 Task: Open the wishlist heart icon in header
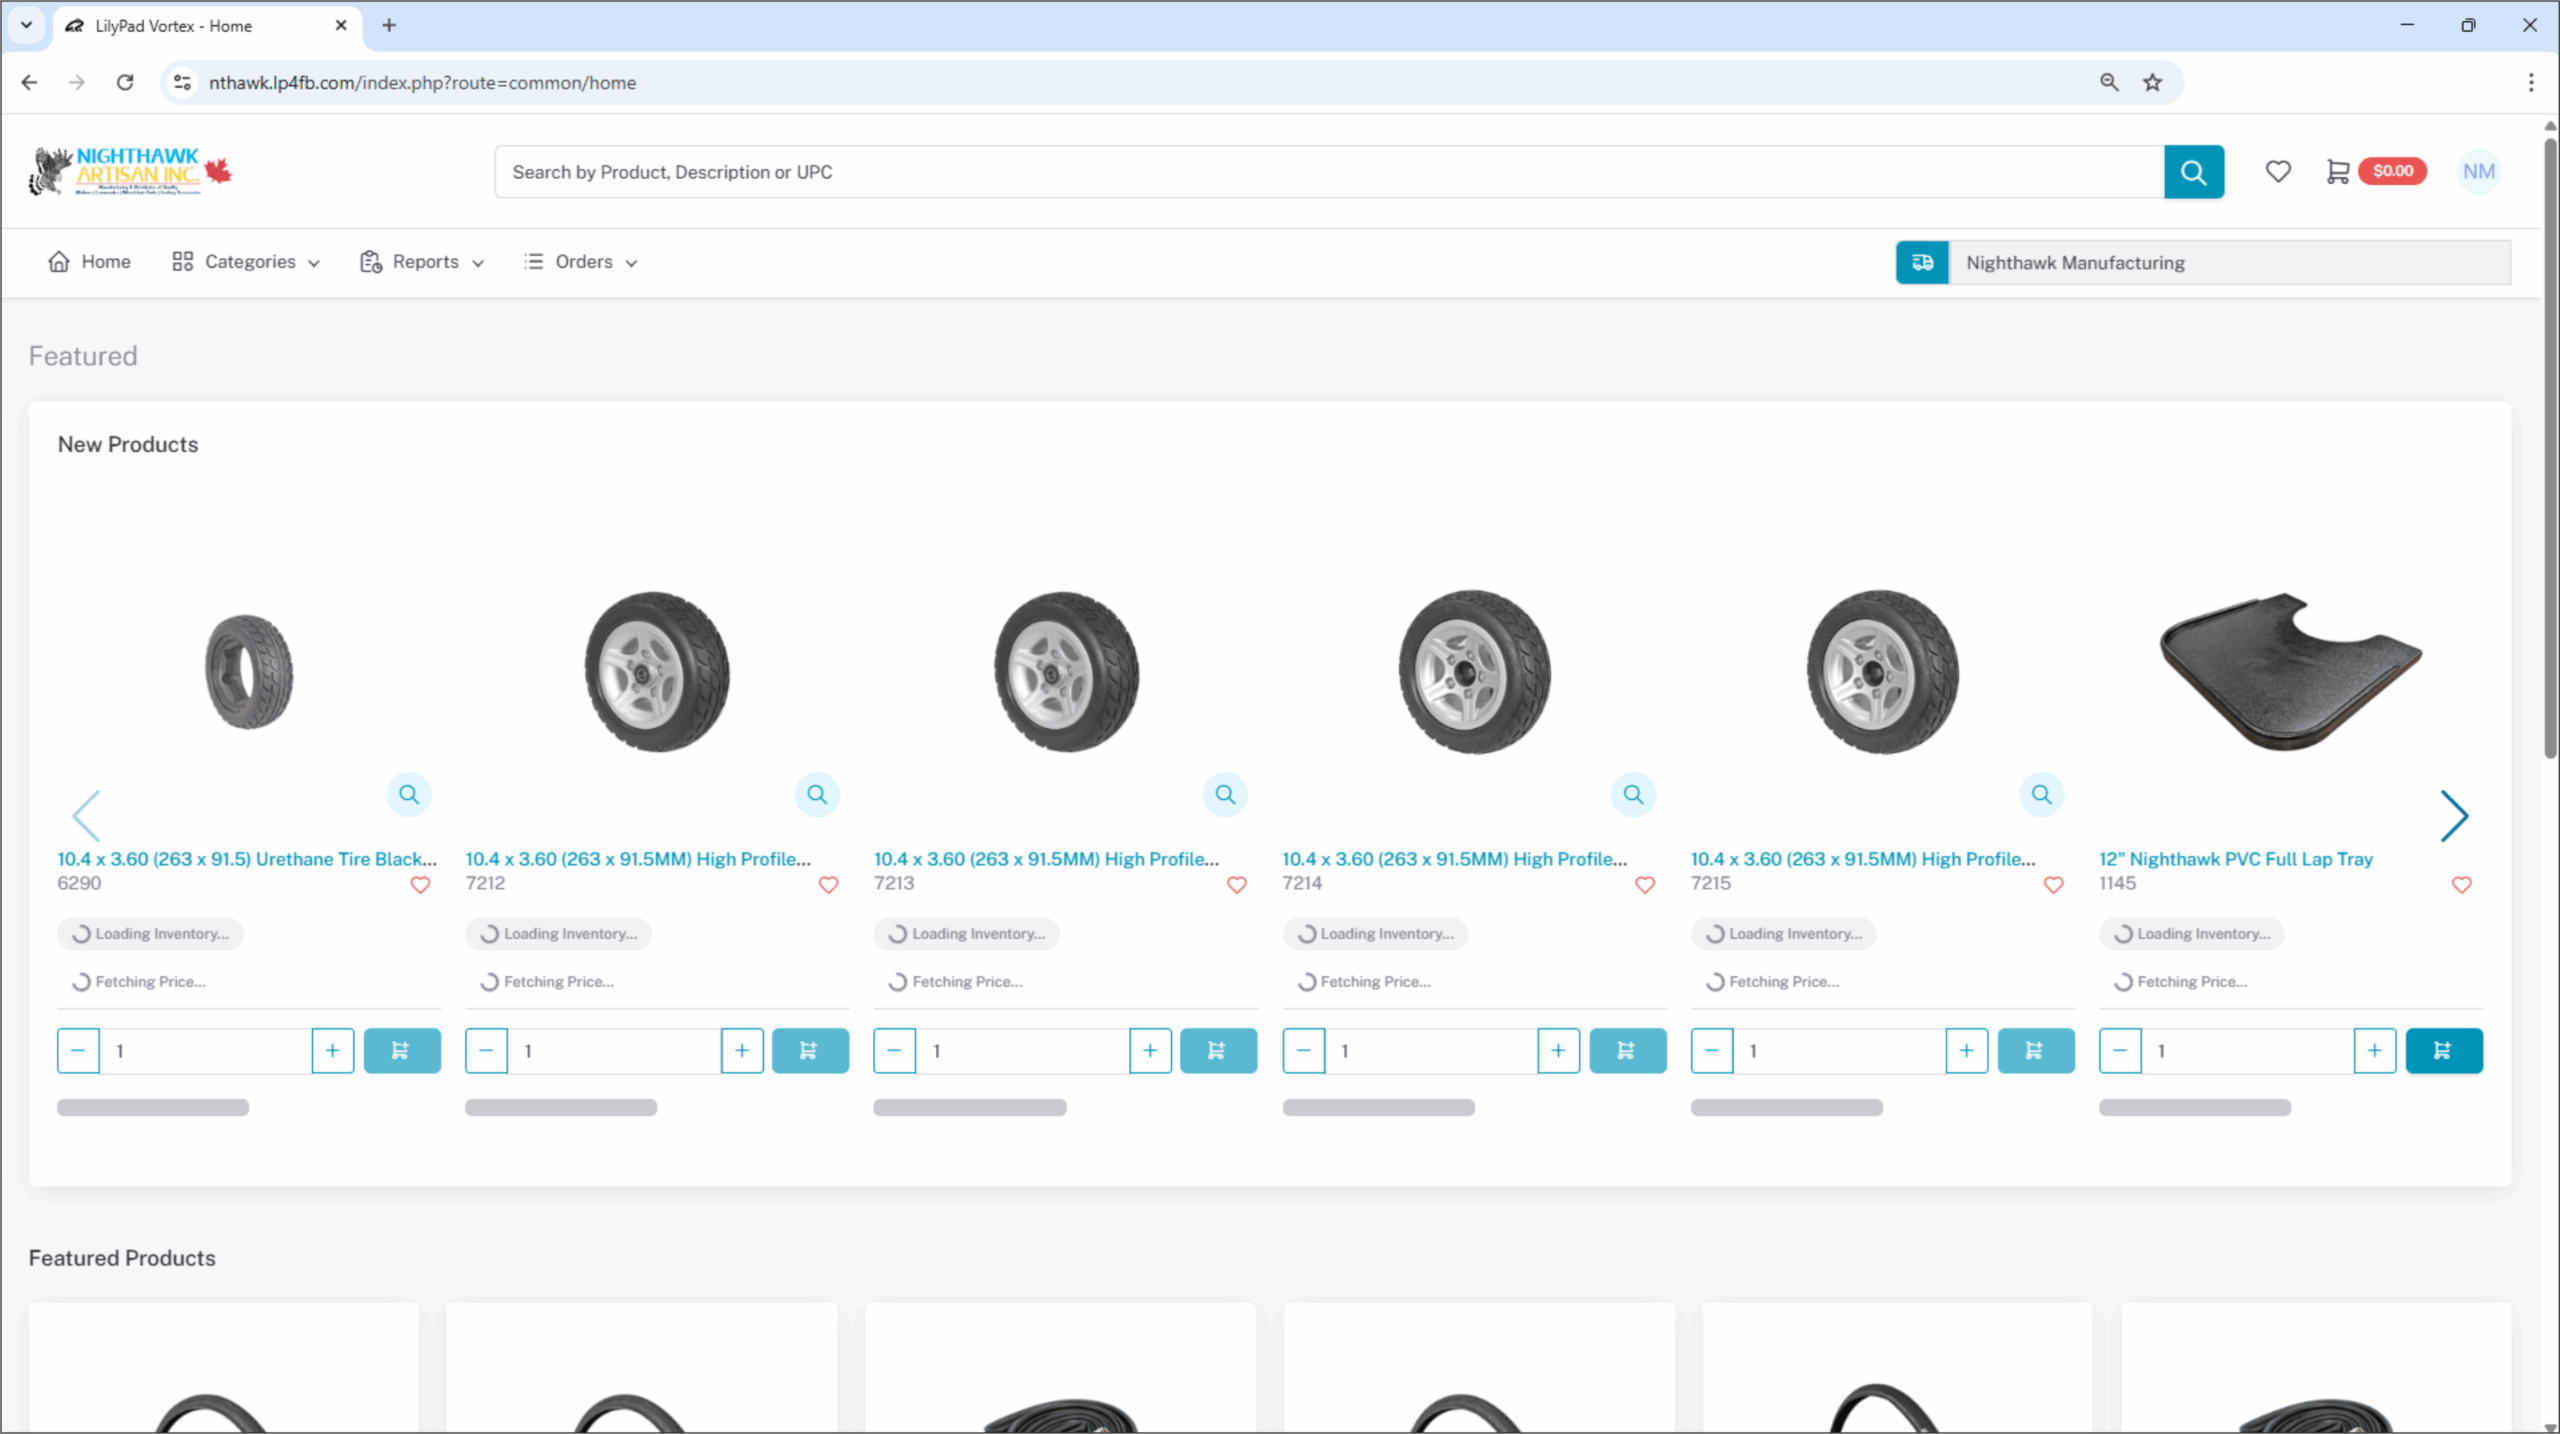click(2277, 171)
